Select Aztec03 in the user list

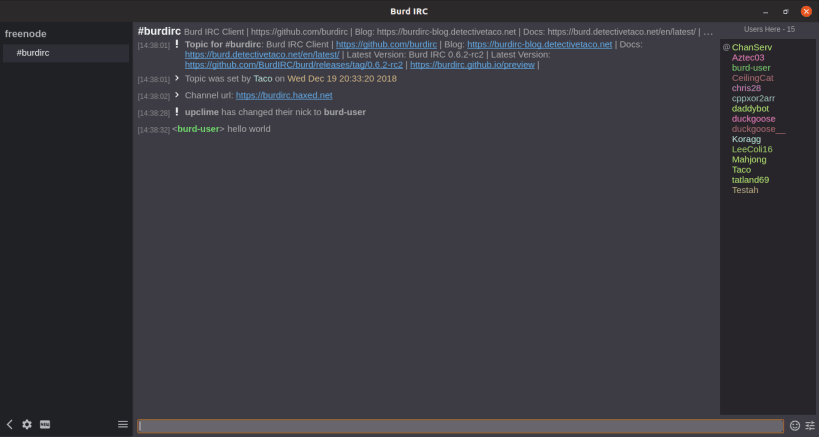click(x=748, y=57)
